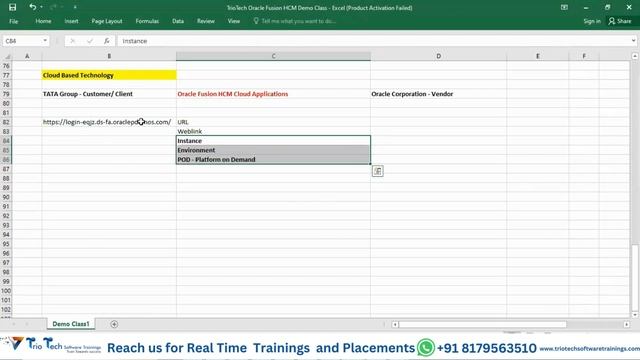640x360 pixels.
Task: Click the Insert Function fx icon
Action: click(x=107, y=41)
